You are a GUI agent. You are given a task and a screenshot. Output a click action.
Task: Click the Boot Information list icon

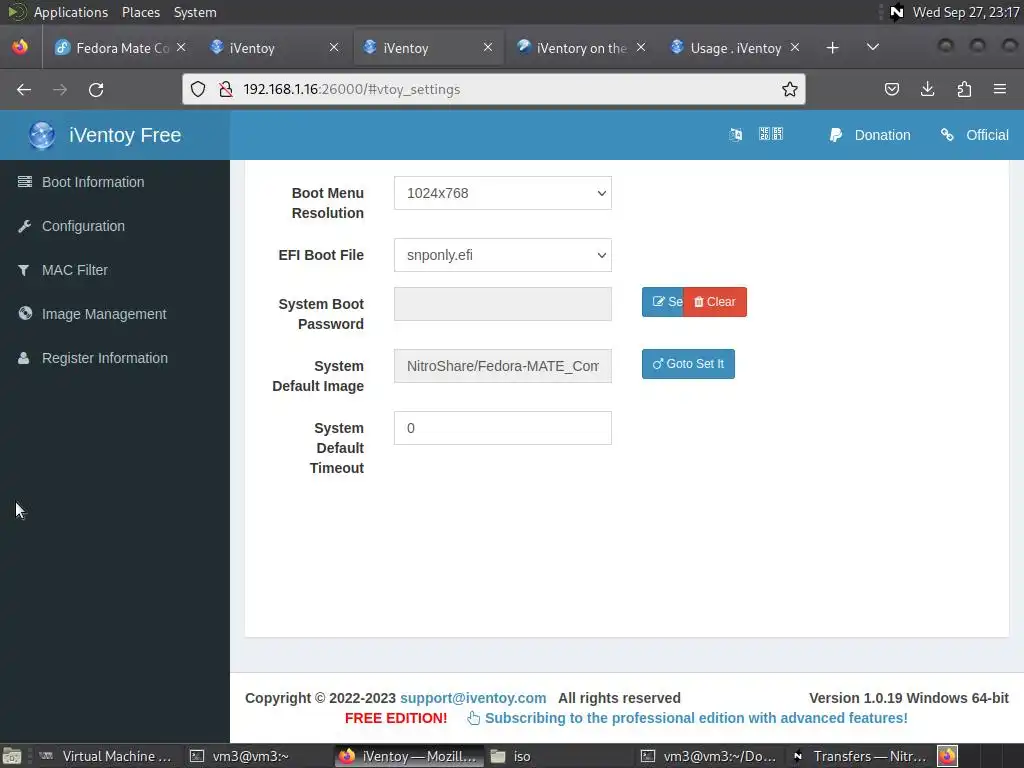(25, 182)
